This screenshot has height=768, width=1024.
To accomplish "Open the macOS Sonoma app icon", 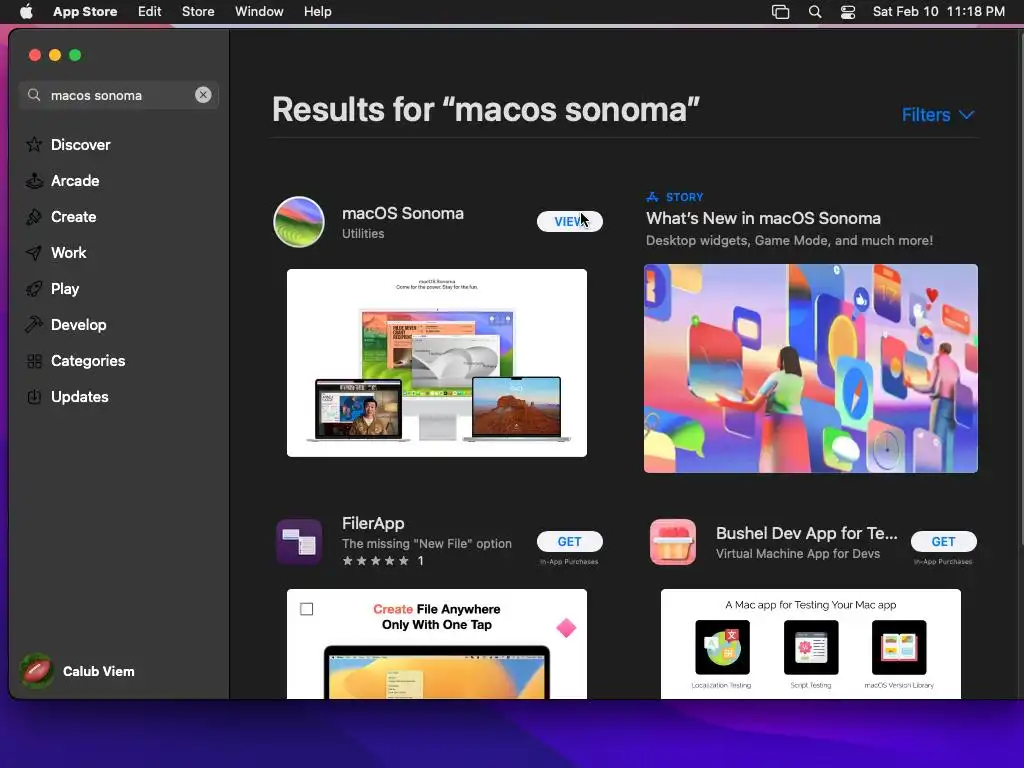I will pos(298,222).
